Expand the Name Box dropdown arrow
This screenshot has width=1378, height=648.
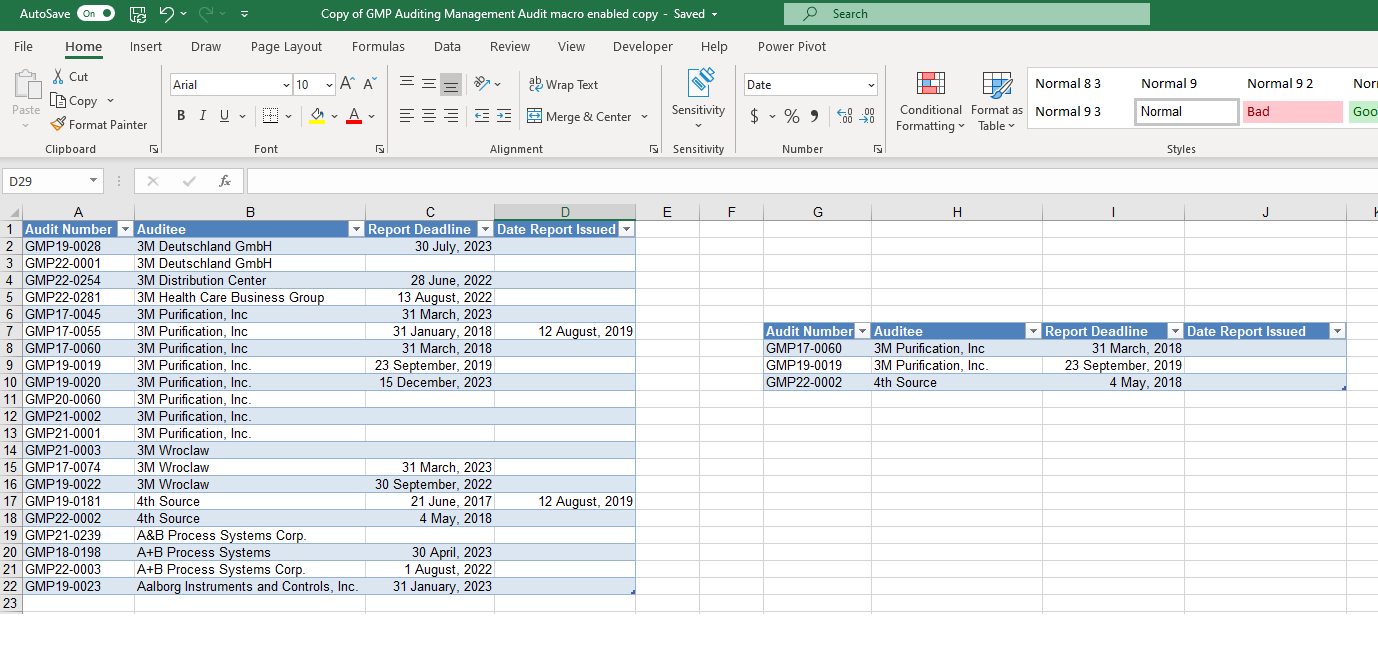(x=94, y=181)
